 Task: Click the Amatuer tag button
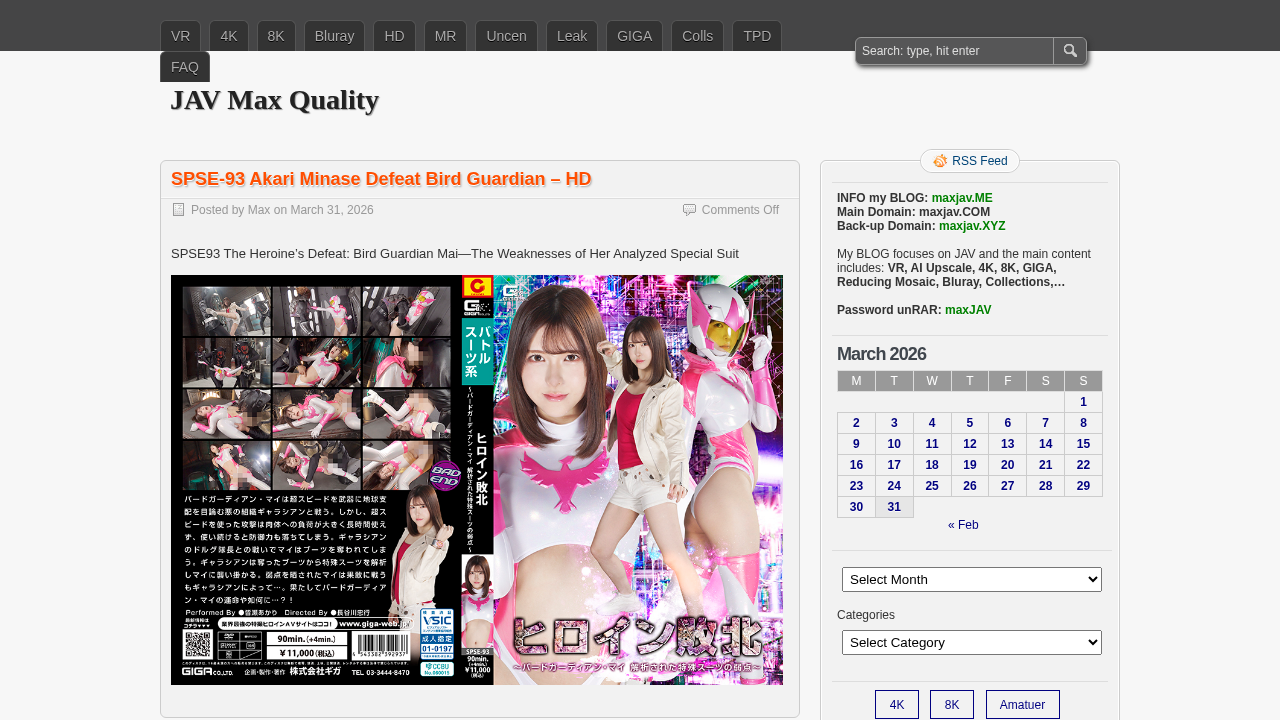point(1023,705)
